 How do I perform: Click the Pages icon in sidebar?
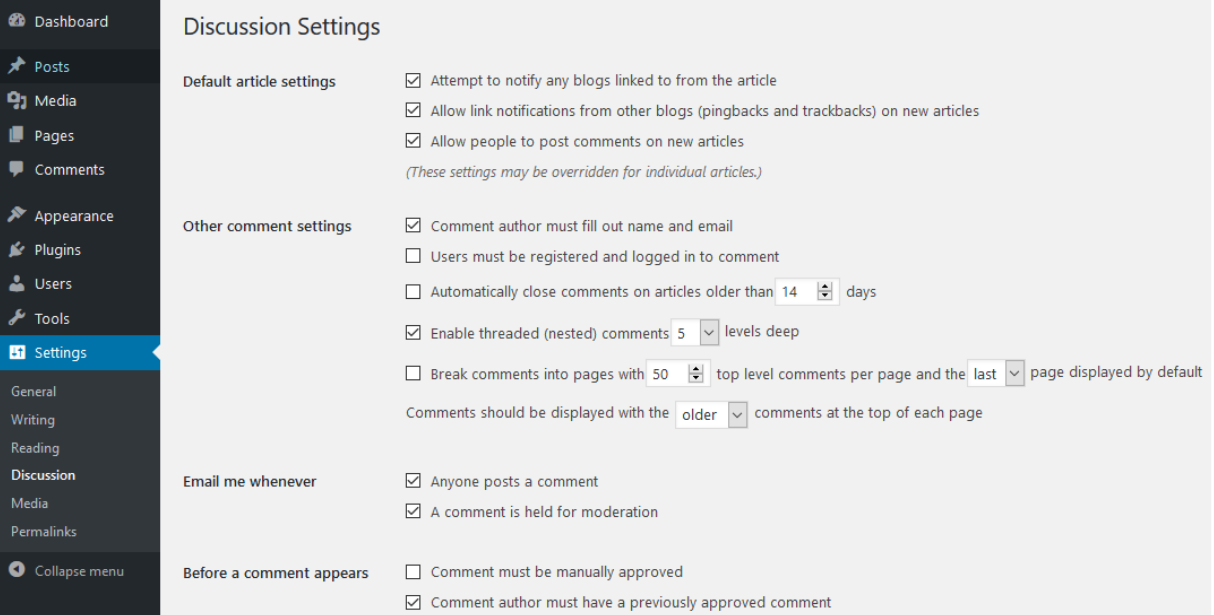16,135
